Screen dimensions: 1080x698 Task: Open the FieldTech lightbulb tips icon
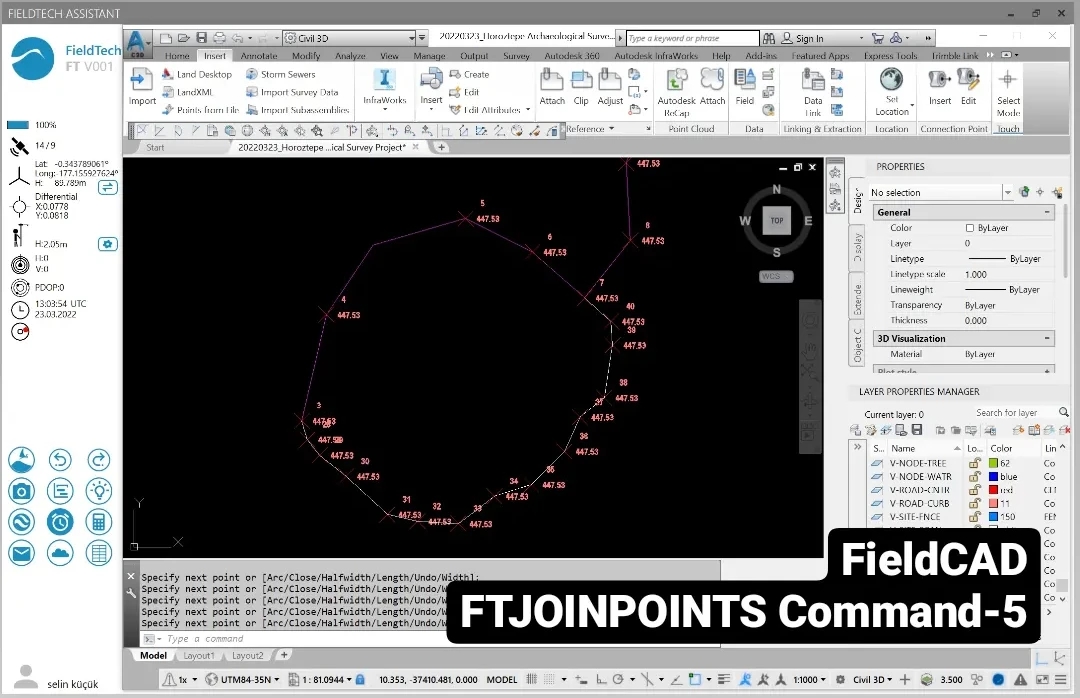(98, 491)
